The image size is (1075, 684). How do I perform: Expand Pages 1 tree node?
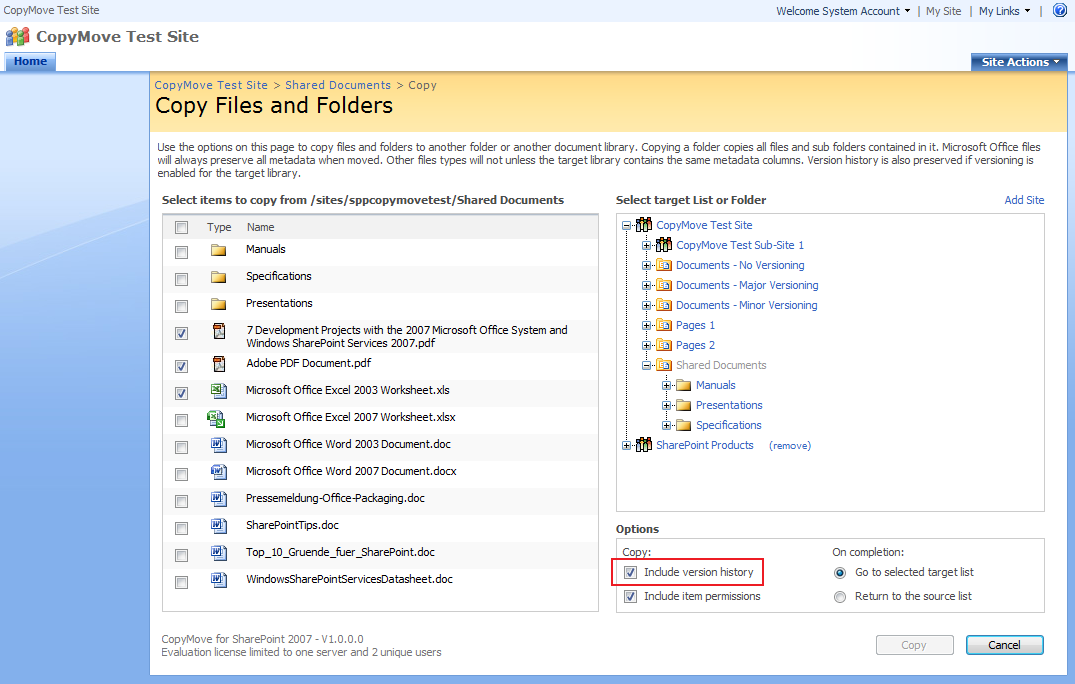(x=646, y=326)
